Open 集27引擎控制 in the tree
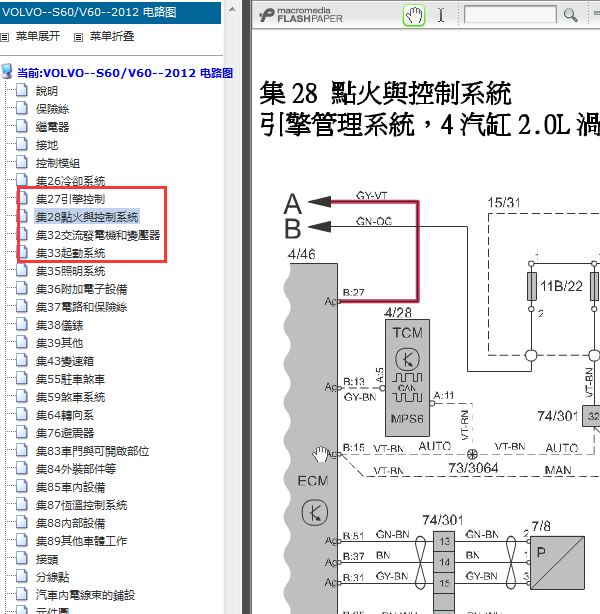This screenshot has width=600, height=614. click(70, 199)
